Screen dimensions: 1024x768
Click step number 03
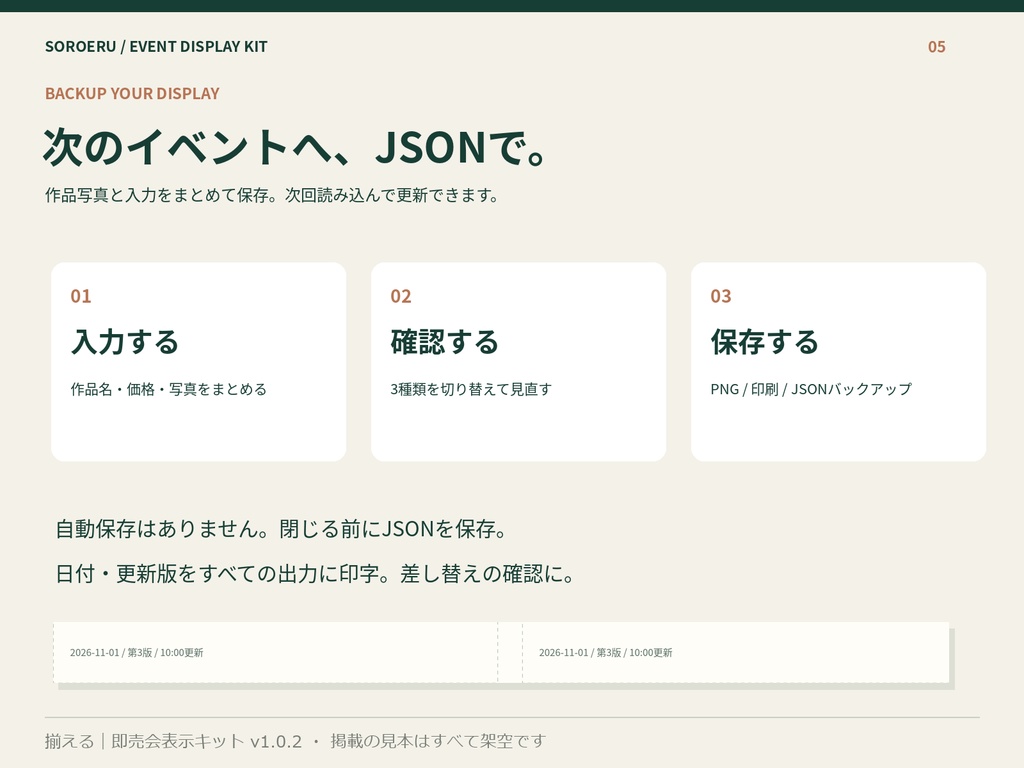click(721, 296)
